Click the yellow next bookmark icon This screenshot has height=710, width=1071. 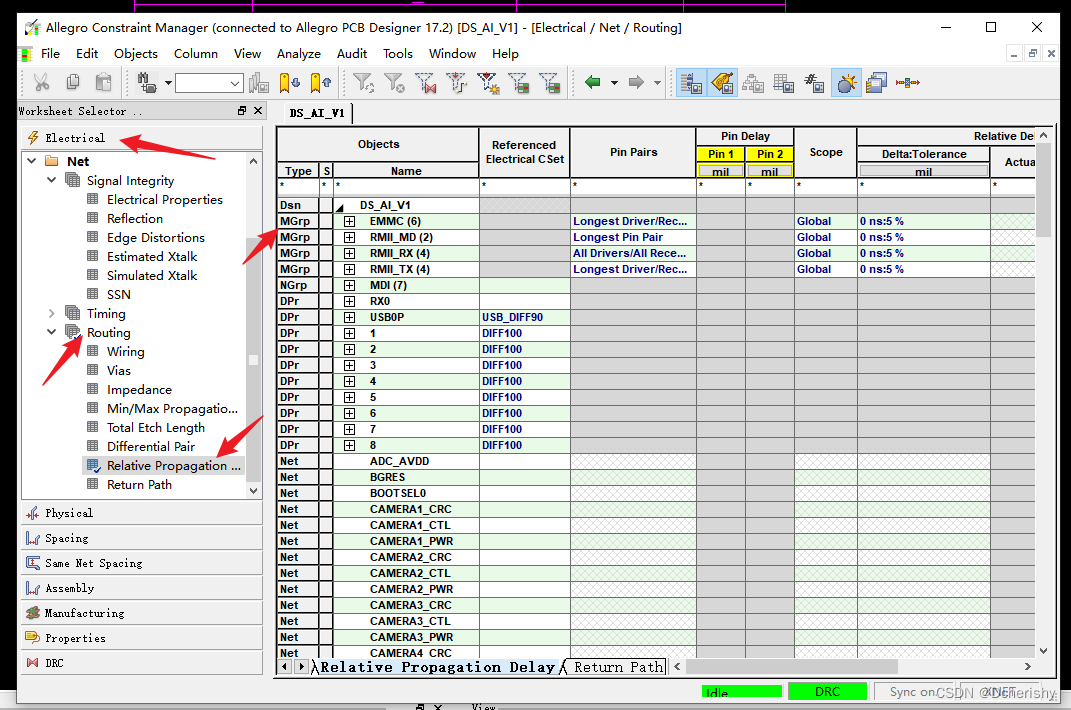click(290, 83)
